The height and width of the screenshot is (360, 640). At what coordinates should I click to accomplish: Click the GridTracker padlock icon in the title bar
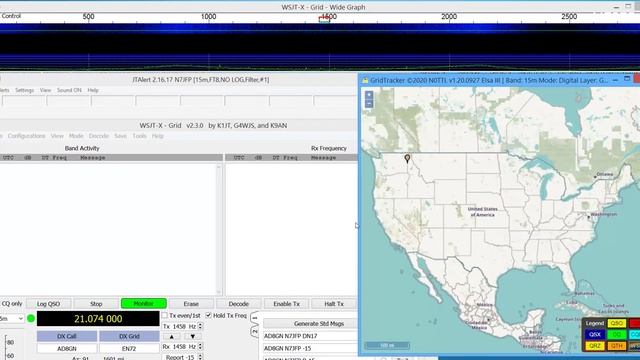[365, 80]
